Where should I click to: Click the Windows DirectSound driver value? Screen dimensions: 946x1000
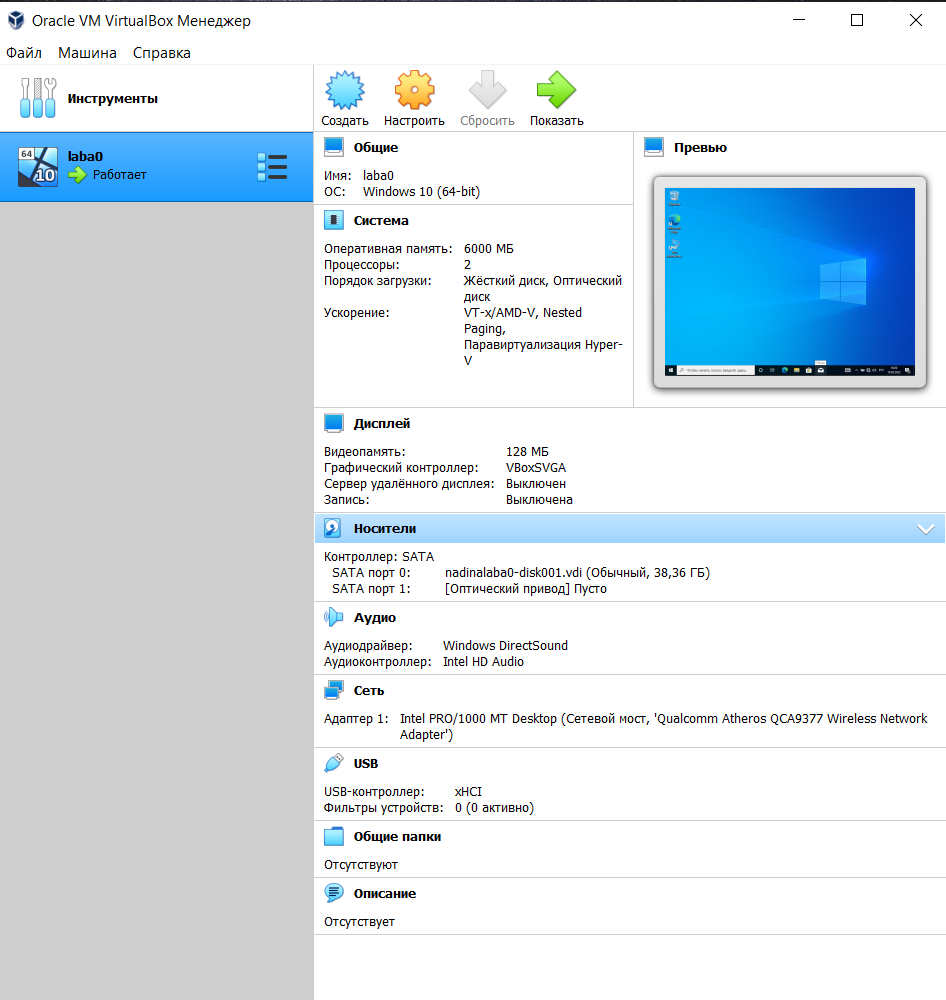(505, 645)
